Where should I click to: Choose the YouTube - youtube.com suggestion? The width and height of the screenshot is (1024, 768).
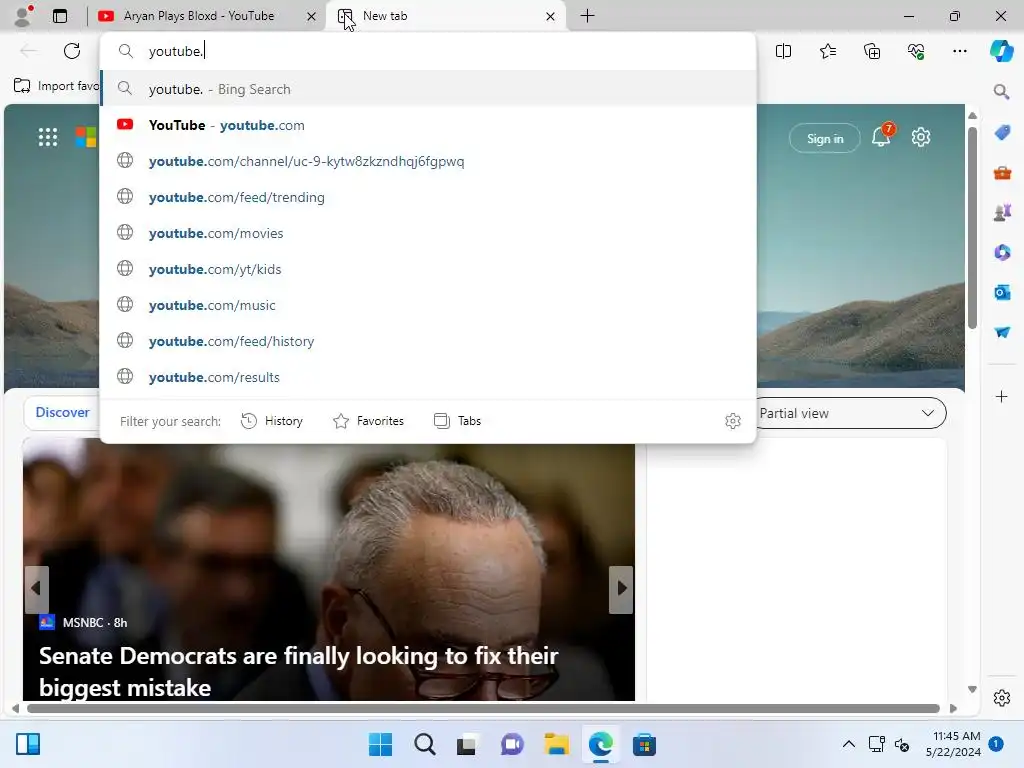point(428,125)
